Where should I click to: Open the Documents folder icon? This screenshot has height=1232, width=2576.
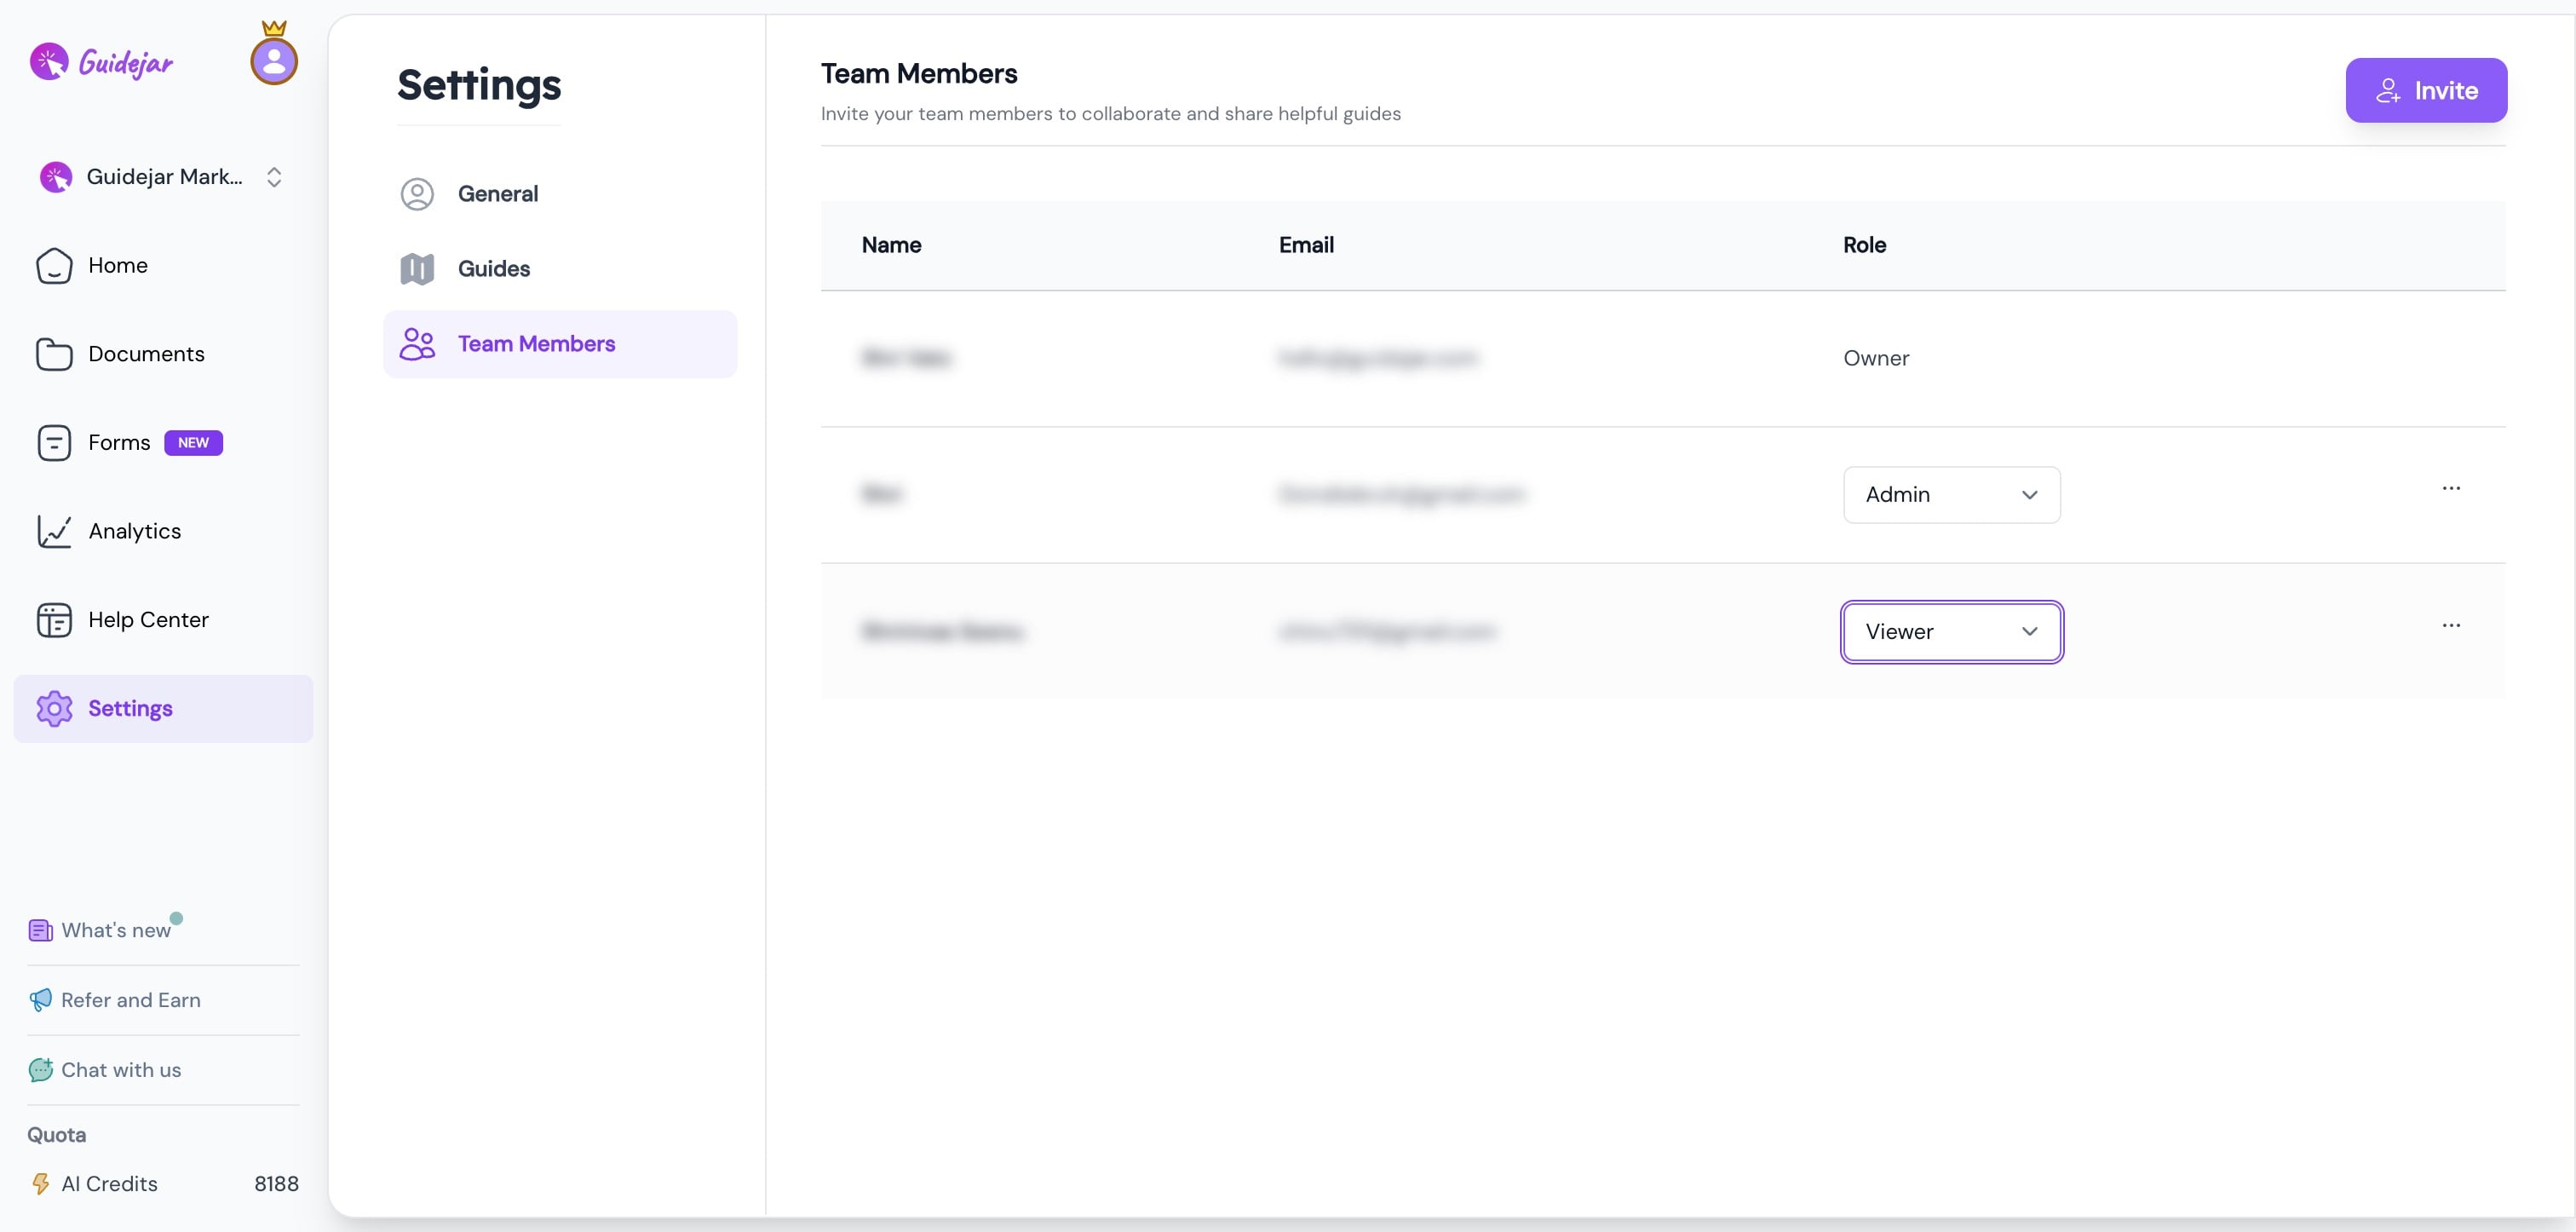click(x=54, y=354)
